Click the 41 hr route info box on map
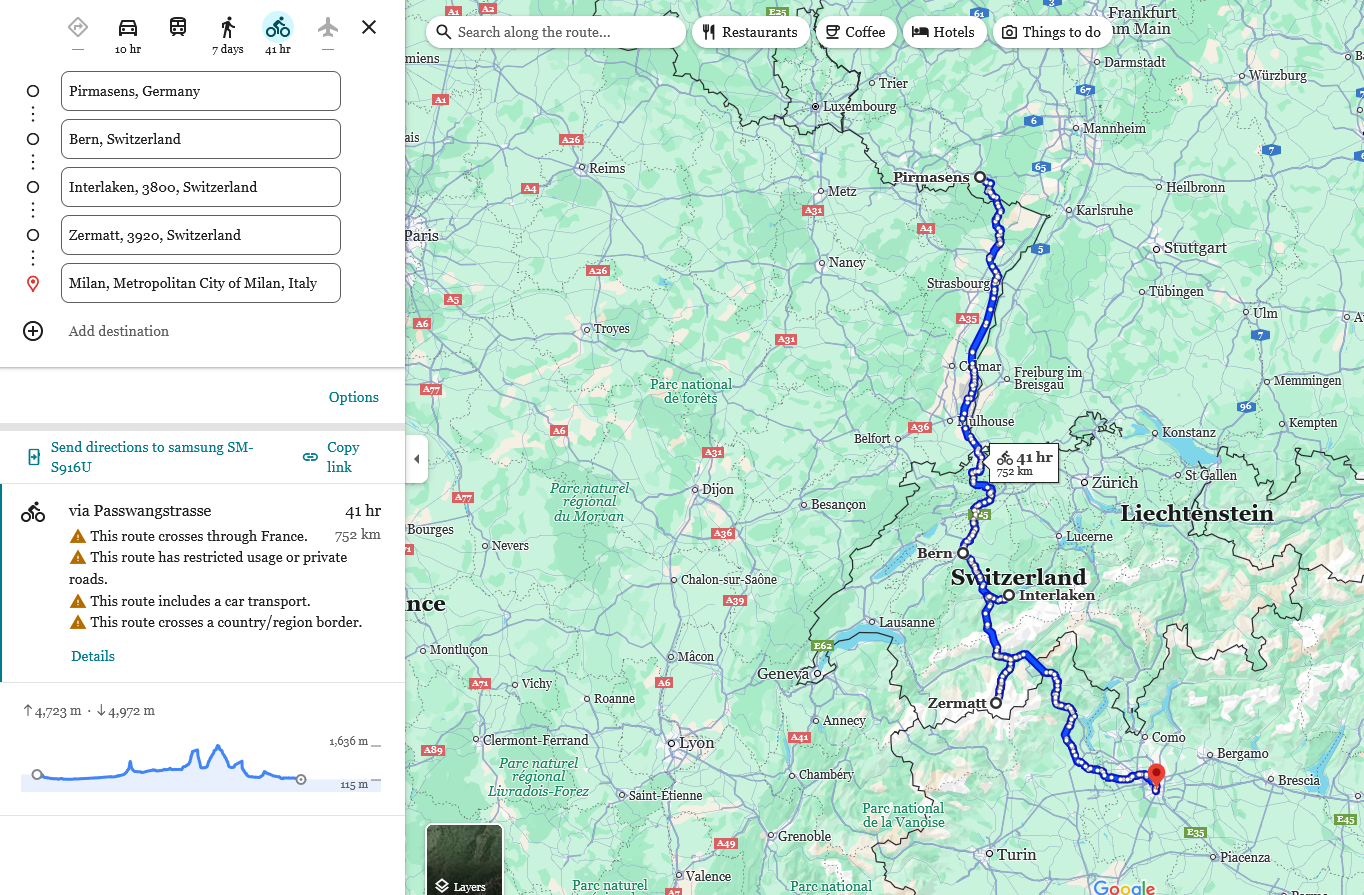Viewport: 1364px width, 895px height. (1024, 463)
